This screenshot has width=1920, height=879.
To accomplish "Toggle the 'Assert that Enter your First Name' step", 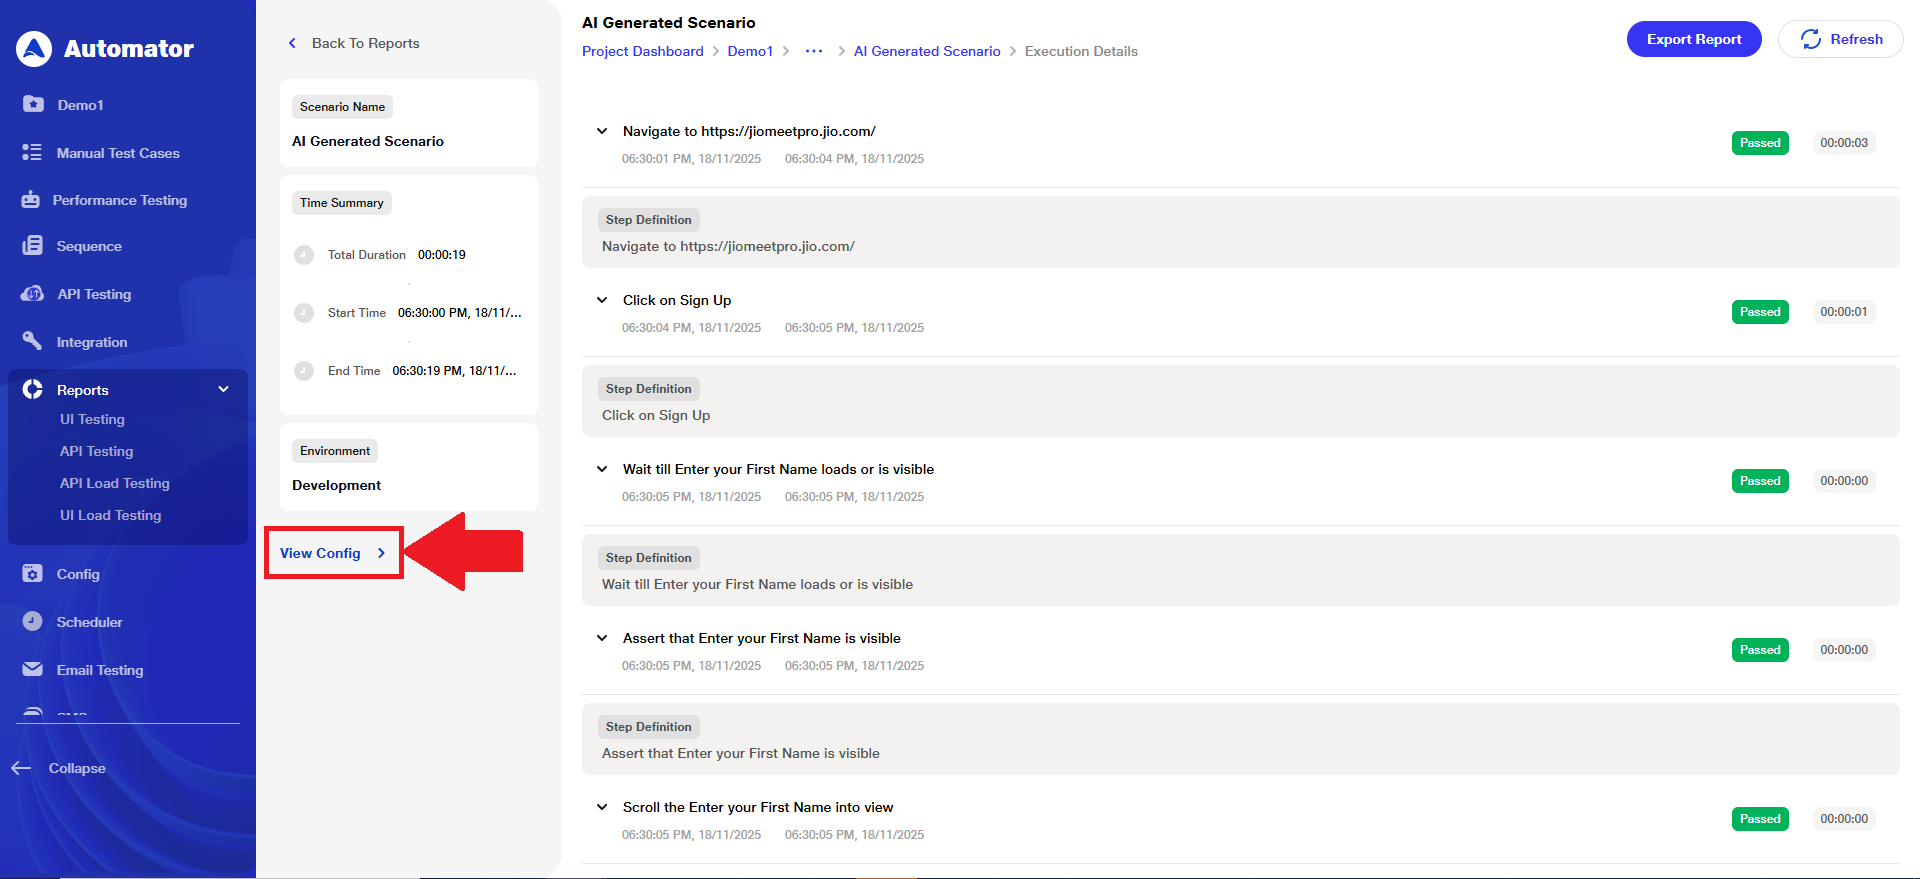I will [602, 638].
